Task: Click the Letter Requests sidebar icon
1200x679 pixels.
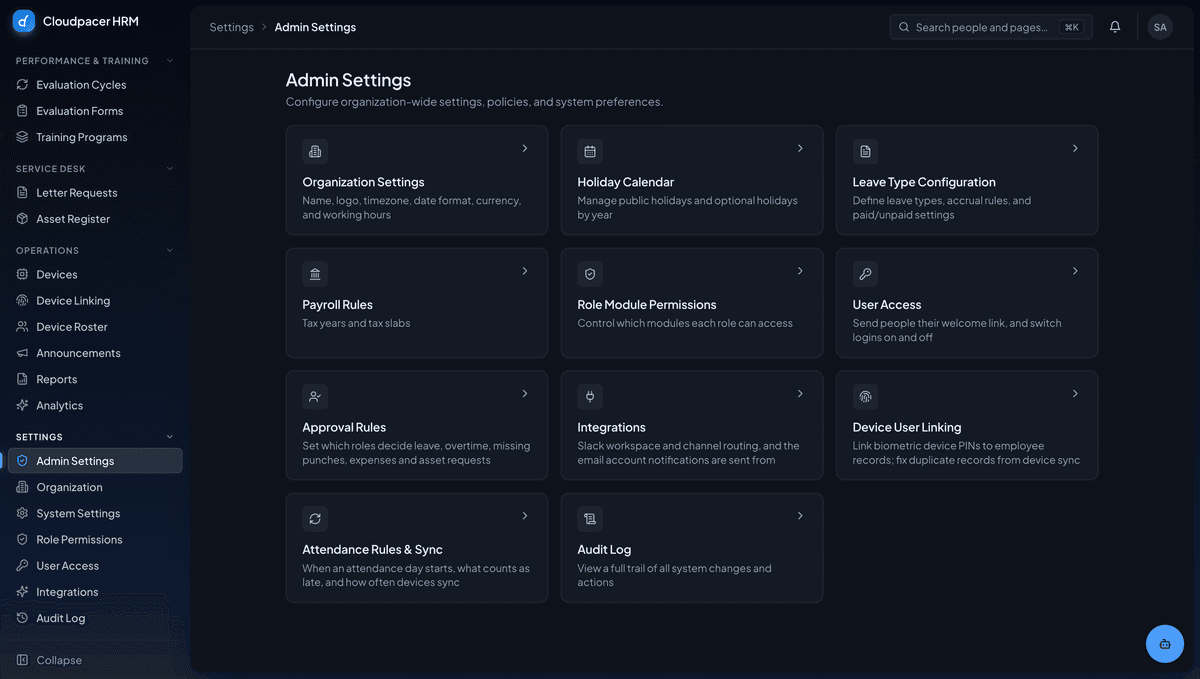Action: tap(23, 193)
